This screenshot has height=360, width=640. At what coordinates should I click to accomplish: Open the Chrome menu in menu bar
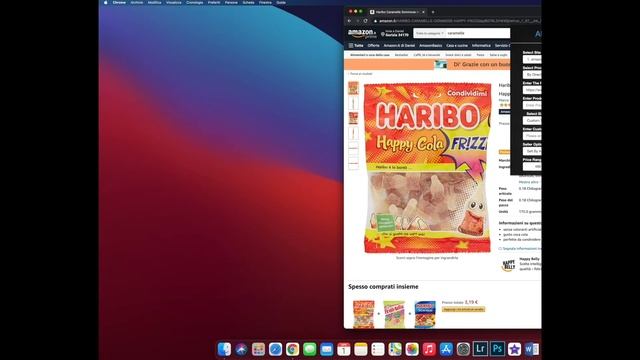coord(119,2)
